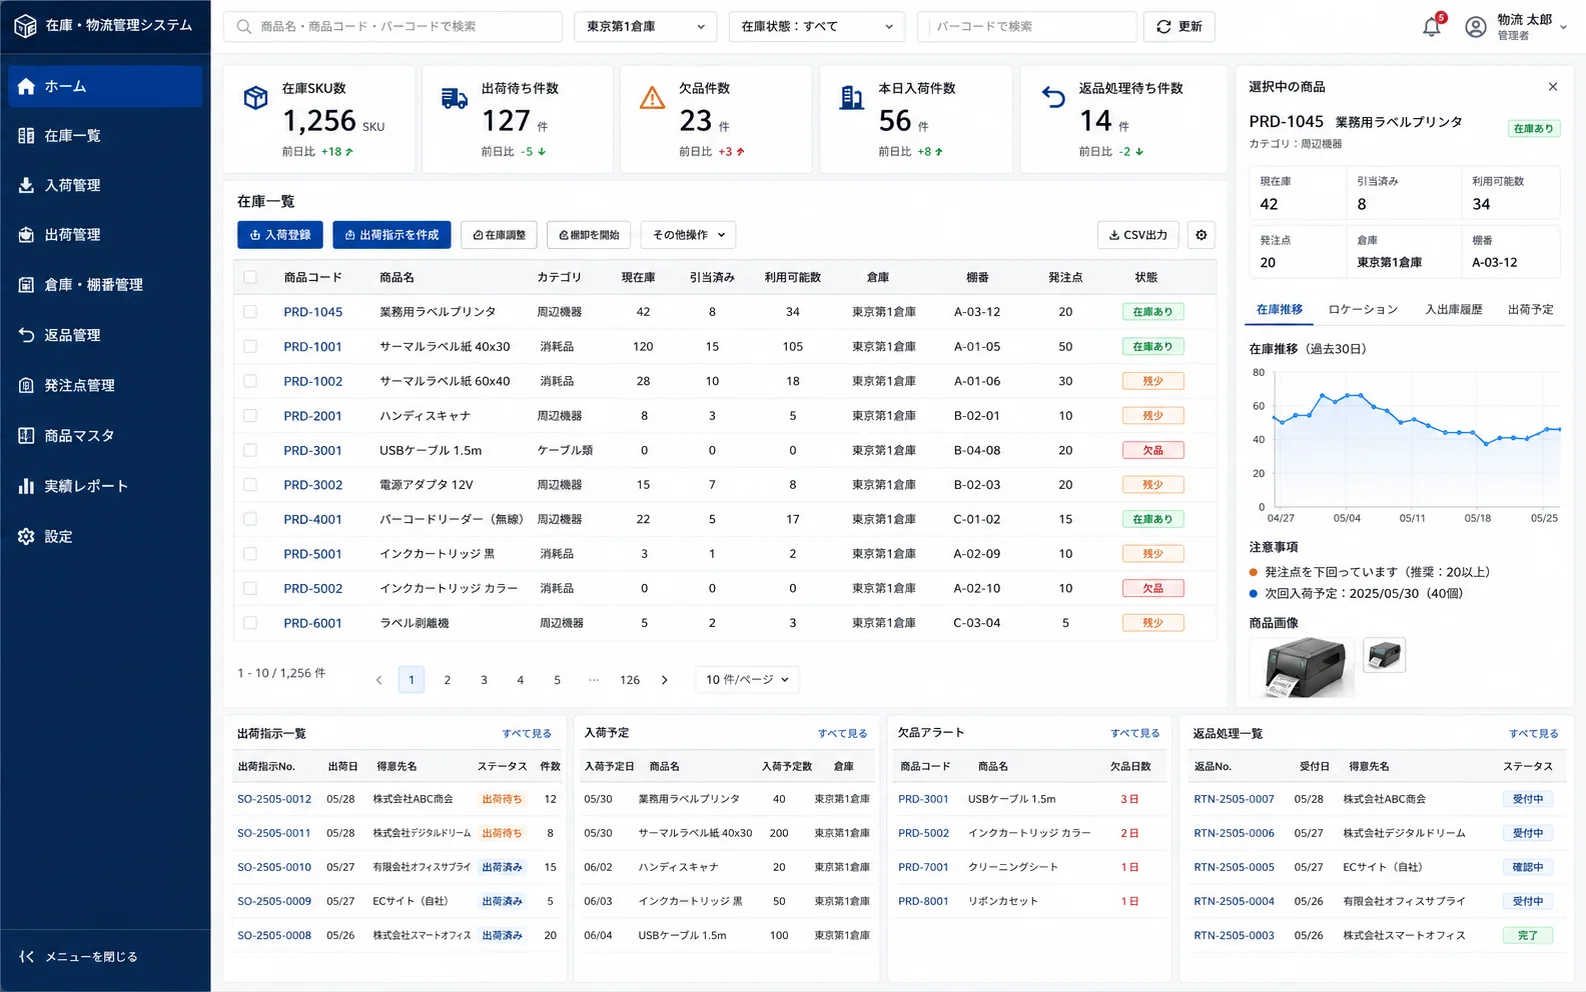This screenshot has height=992, width=1586.
Task: Open shipping order SO-2505-0012
Action: coord(274,800)
